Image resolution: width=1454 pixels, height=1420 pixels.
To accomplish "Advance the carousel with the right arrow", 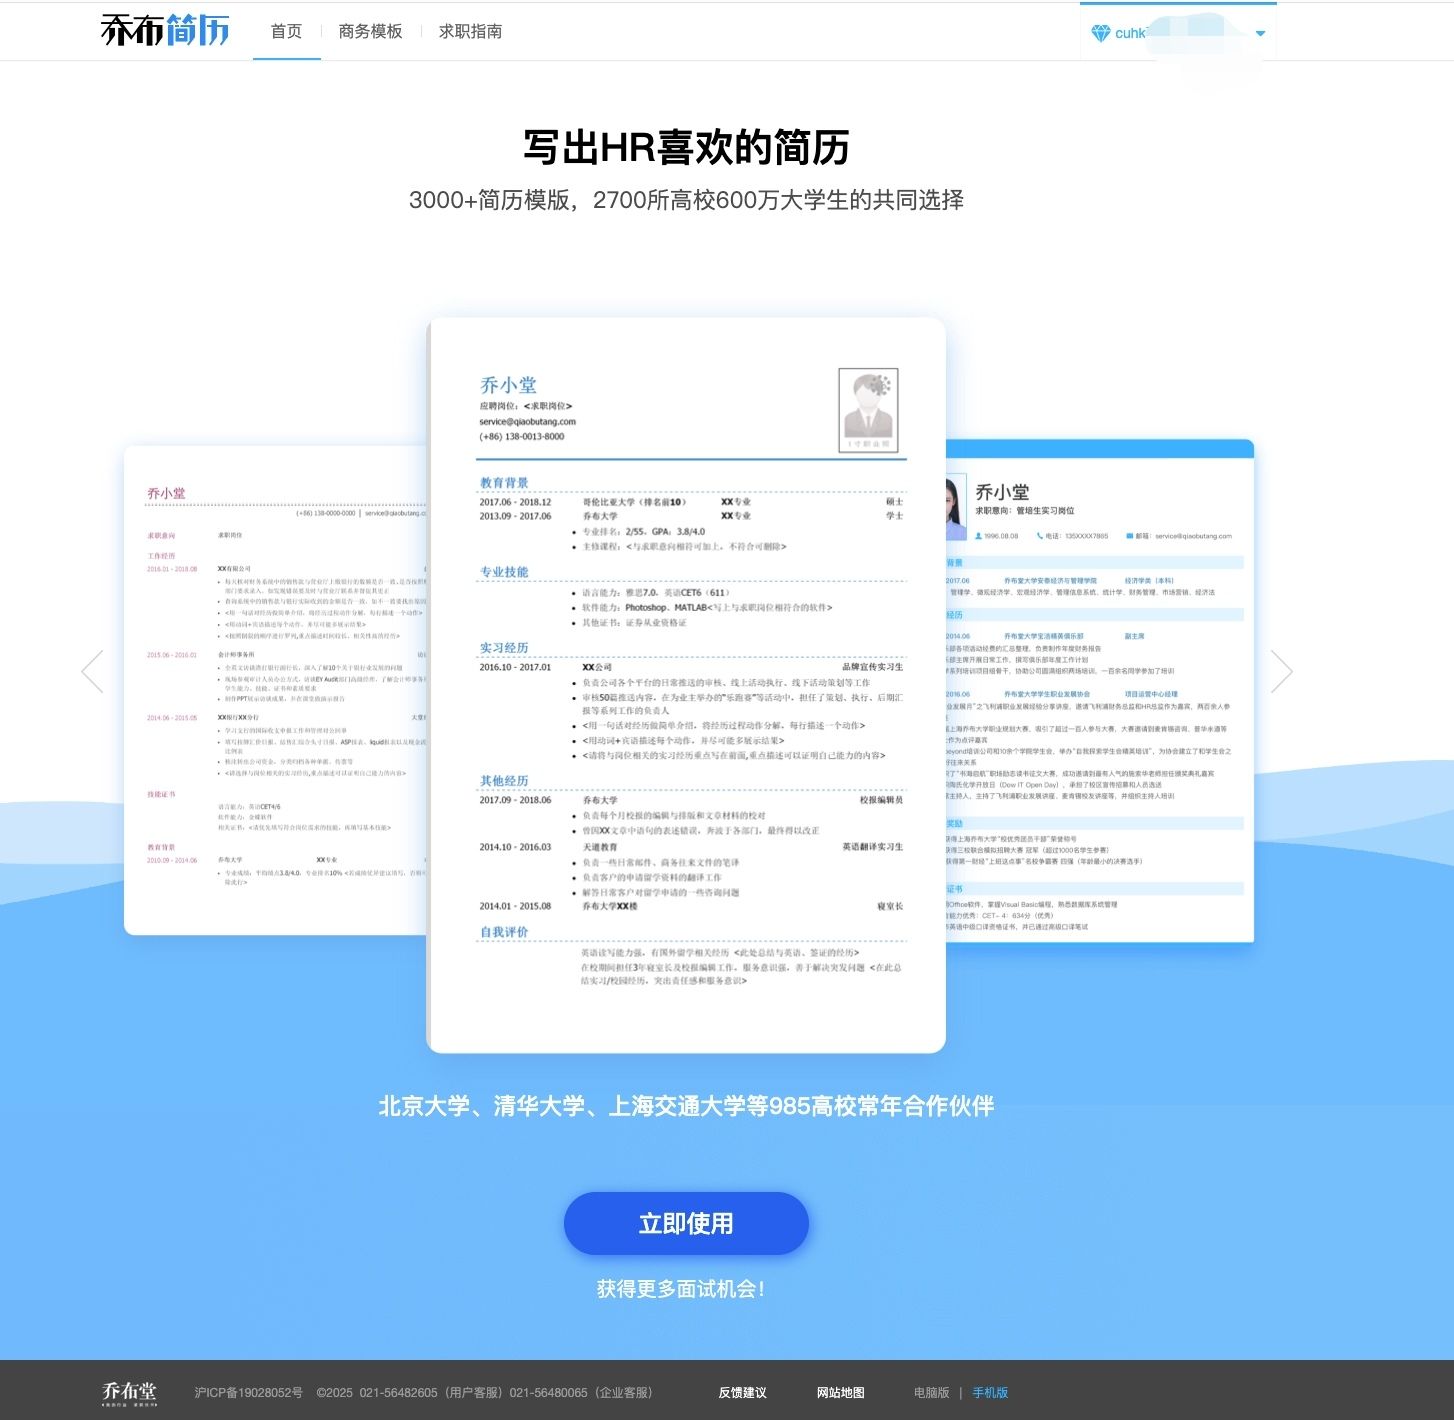I will [x=1281, y=671].
